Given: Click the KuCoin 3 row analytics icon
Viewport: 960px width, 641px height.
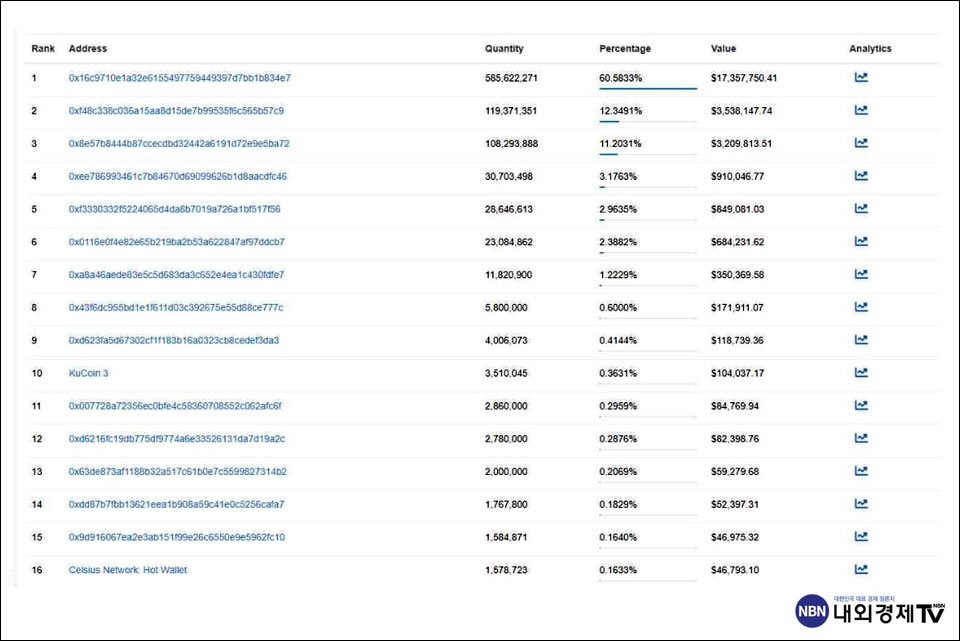Looking at the screenshot, I should tap(860, 373).
